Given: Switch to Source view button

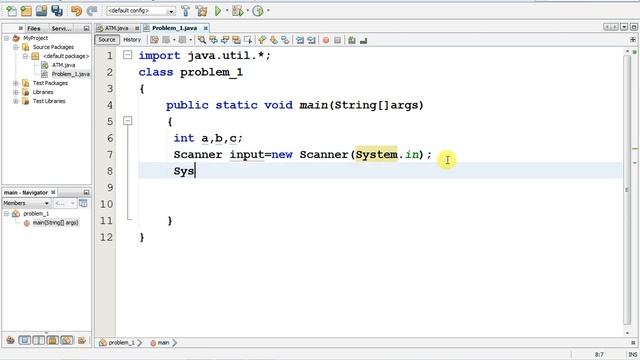Looking at the screenshot, I should [107, 40].
